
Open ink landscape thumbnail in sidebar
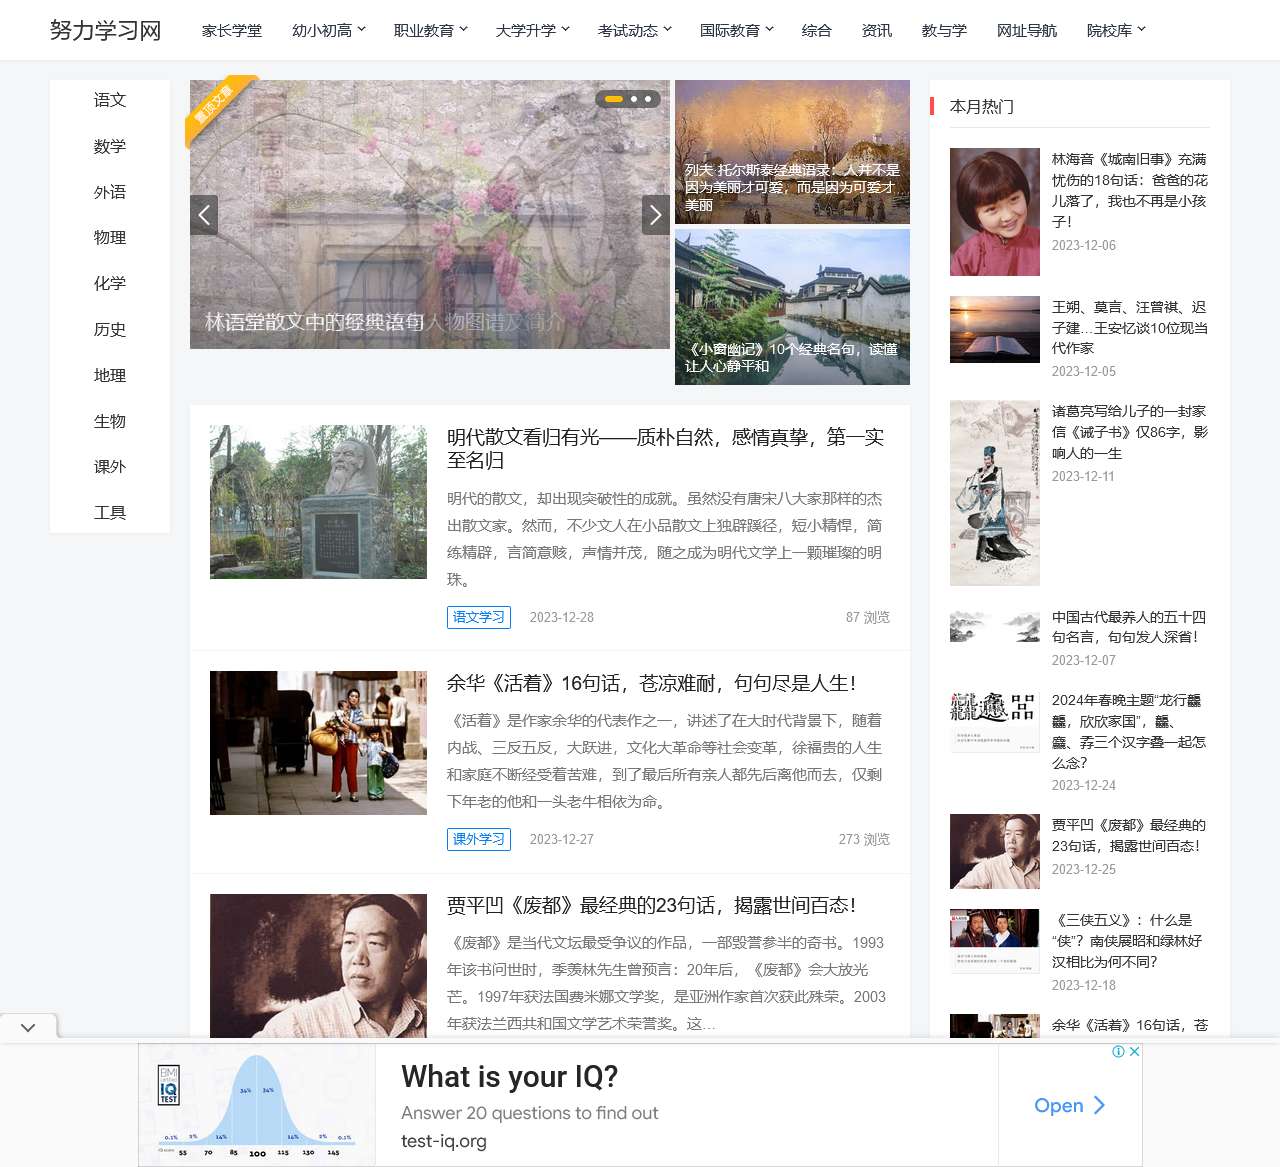pos(995,626)
